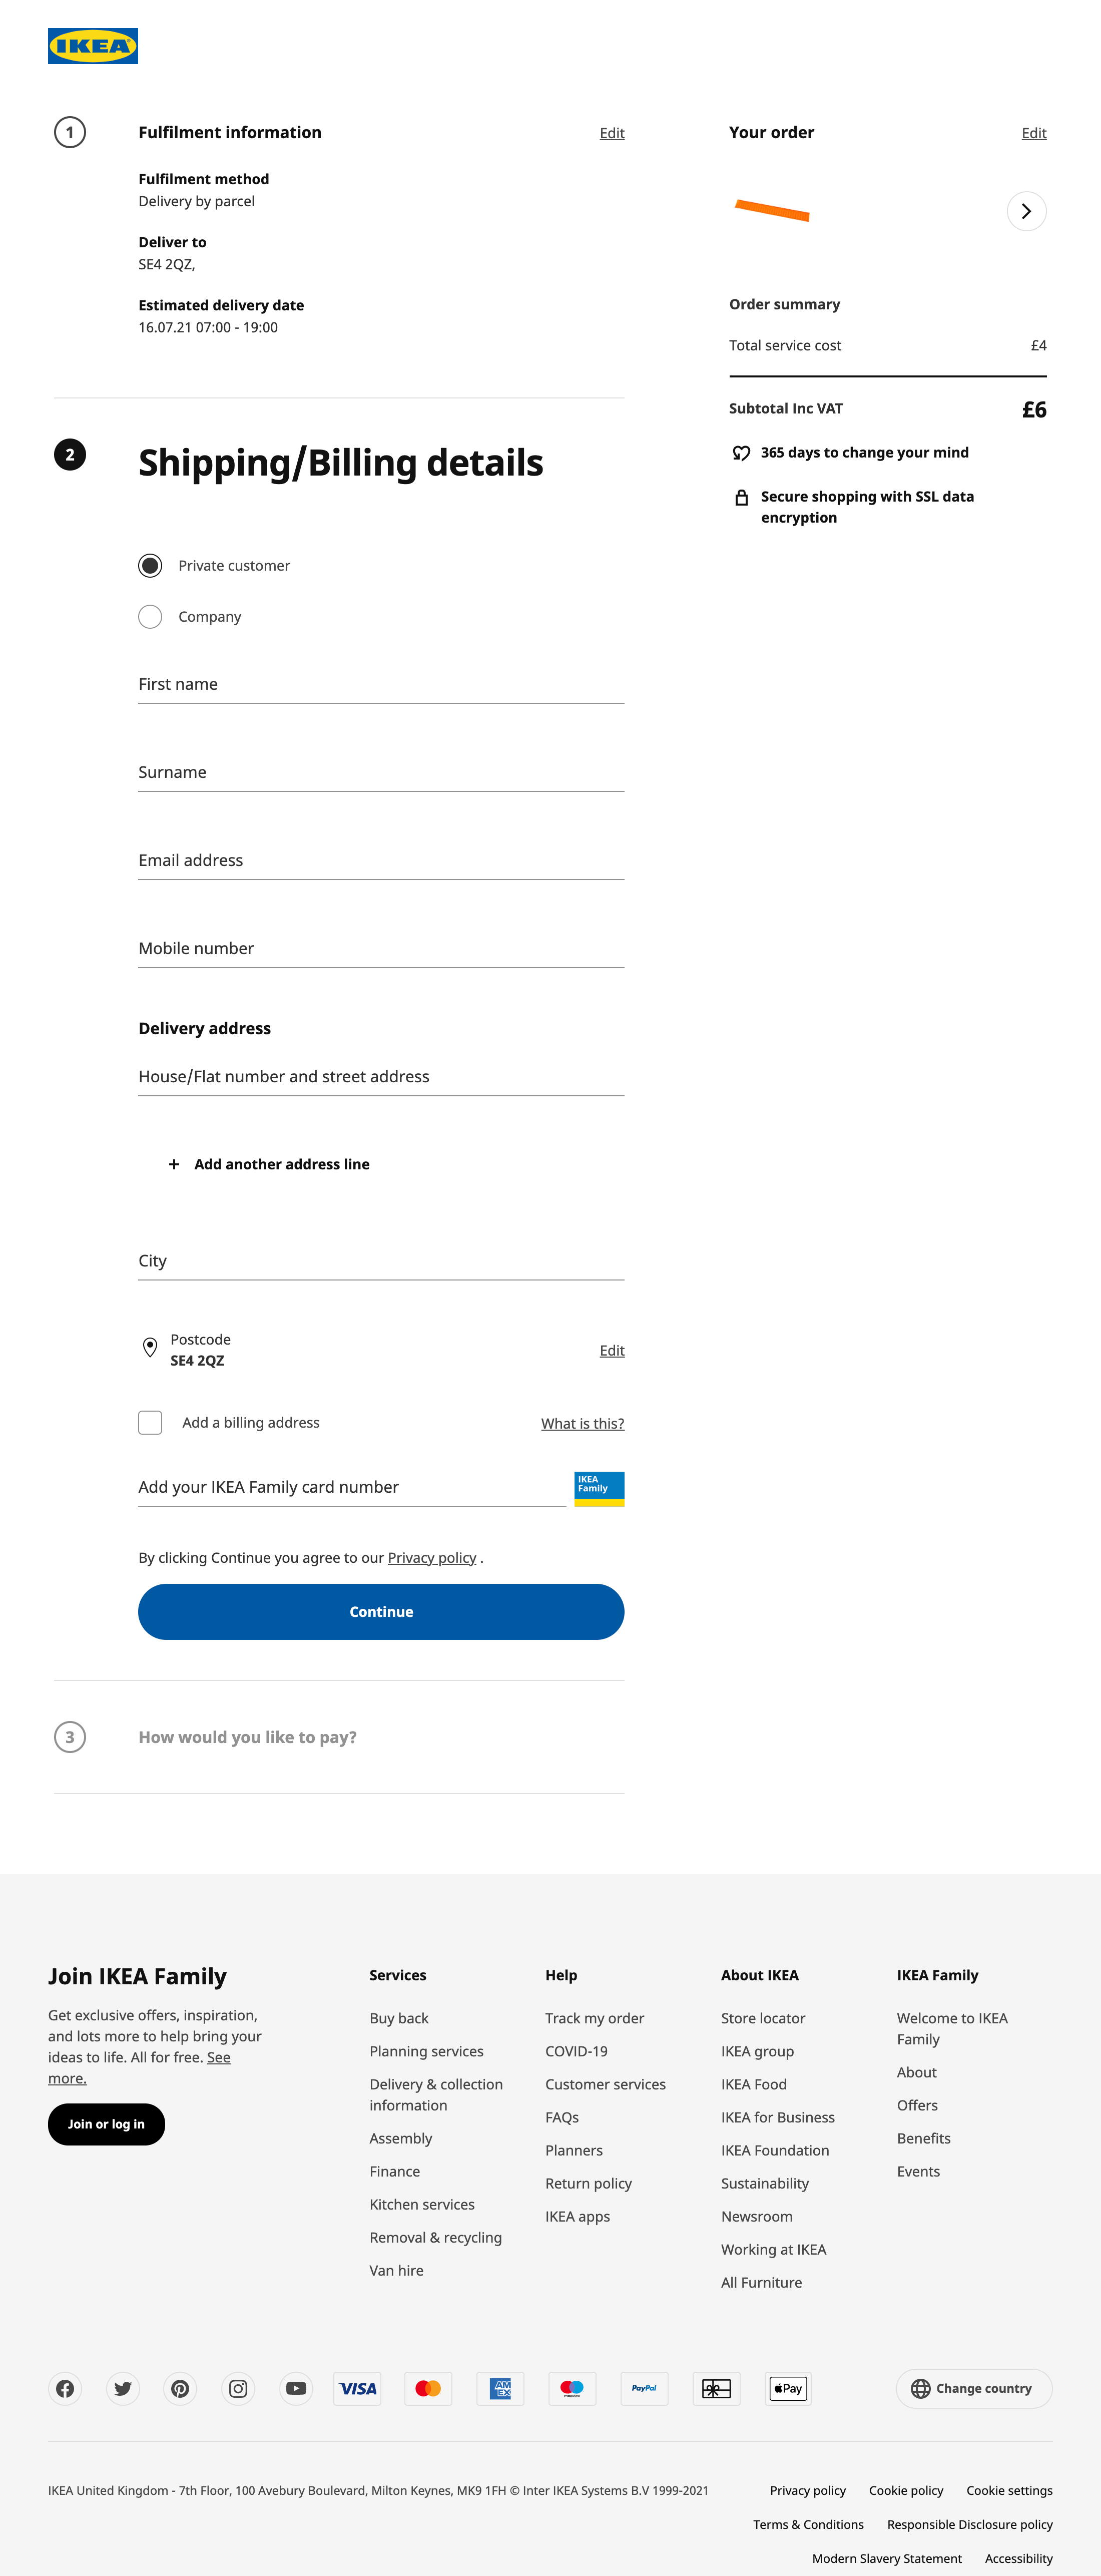Click the orange order item swatch
Viewport: 1101px width, 2576px height.
tap(772, 211)
